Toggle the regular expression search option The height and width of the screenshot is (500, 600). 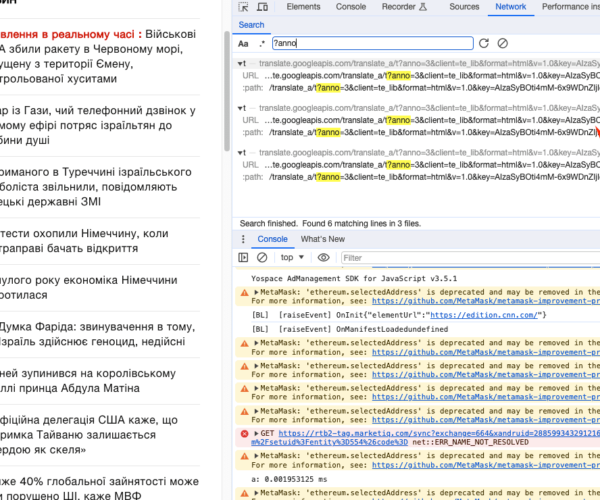pyautogui.click(x=262, y=44)
